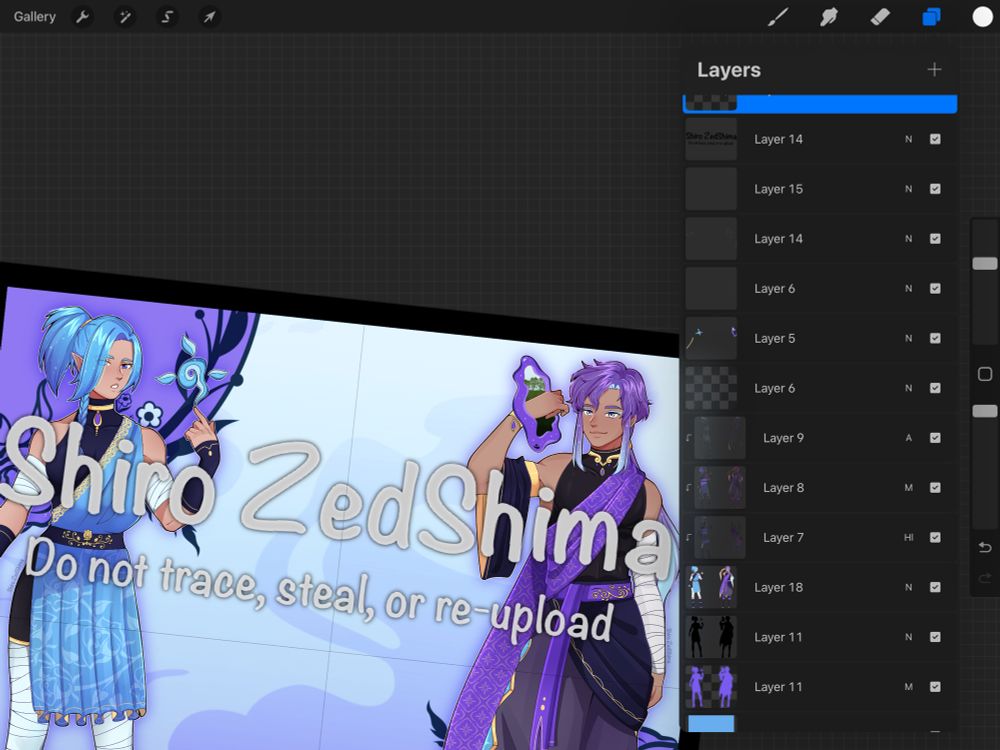Toggle visibility checkbox for Layer 8
This screenshot has width=1000, height=750.
coord(935,487)
